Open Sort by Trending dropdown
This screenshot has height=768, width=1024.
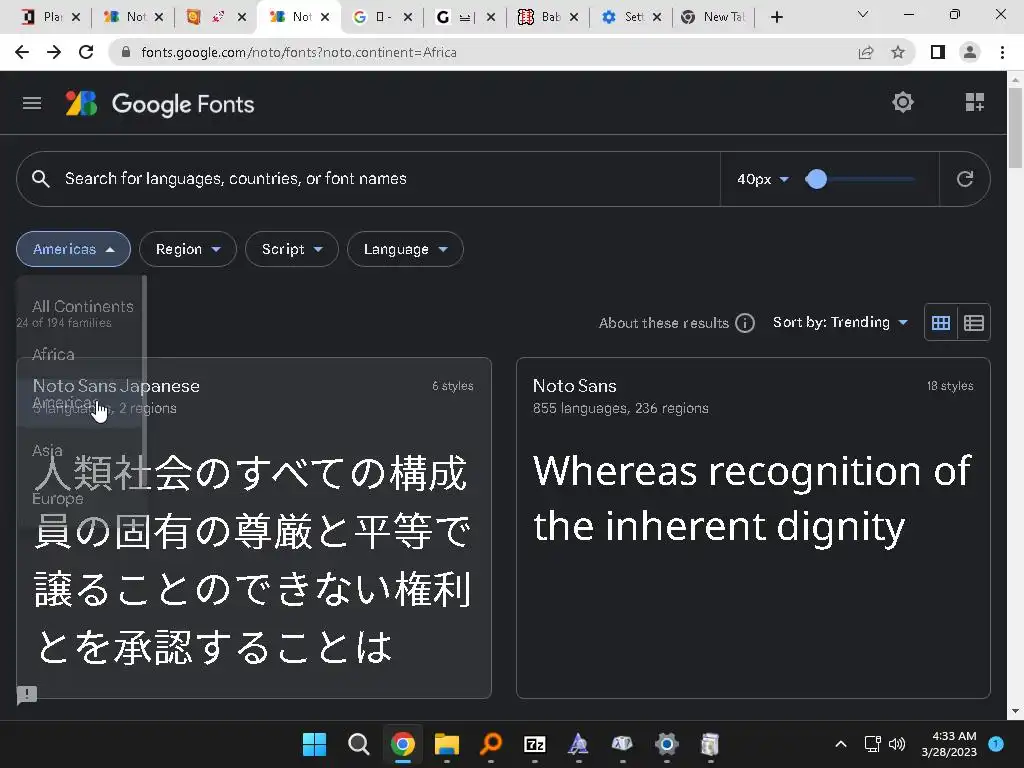click(x=840, y=322)
